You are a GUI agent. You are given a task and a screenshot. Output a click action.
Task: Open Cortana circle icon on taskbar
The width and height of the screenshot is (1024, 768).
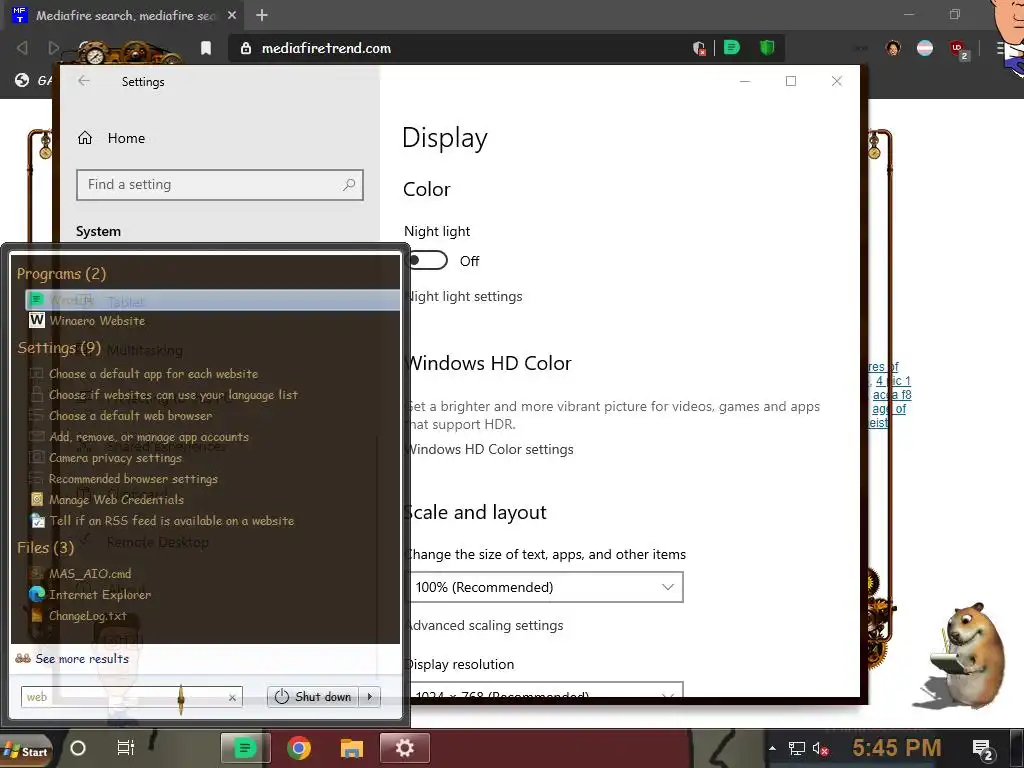click(78, 748)
